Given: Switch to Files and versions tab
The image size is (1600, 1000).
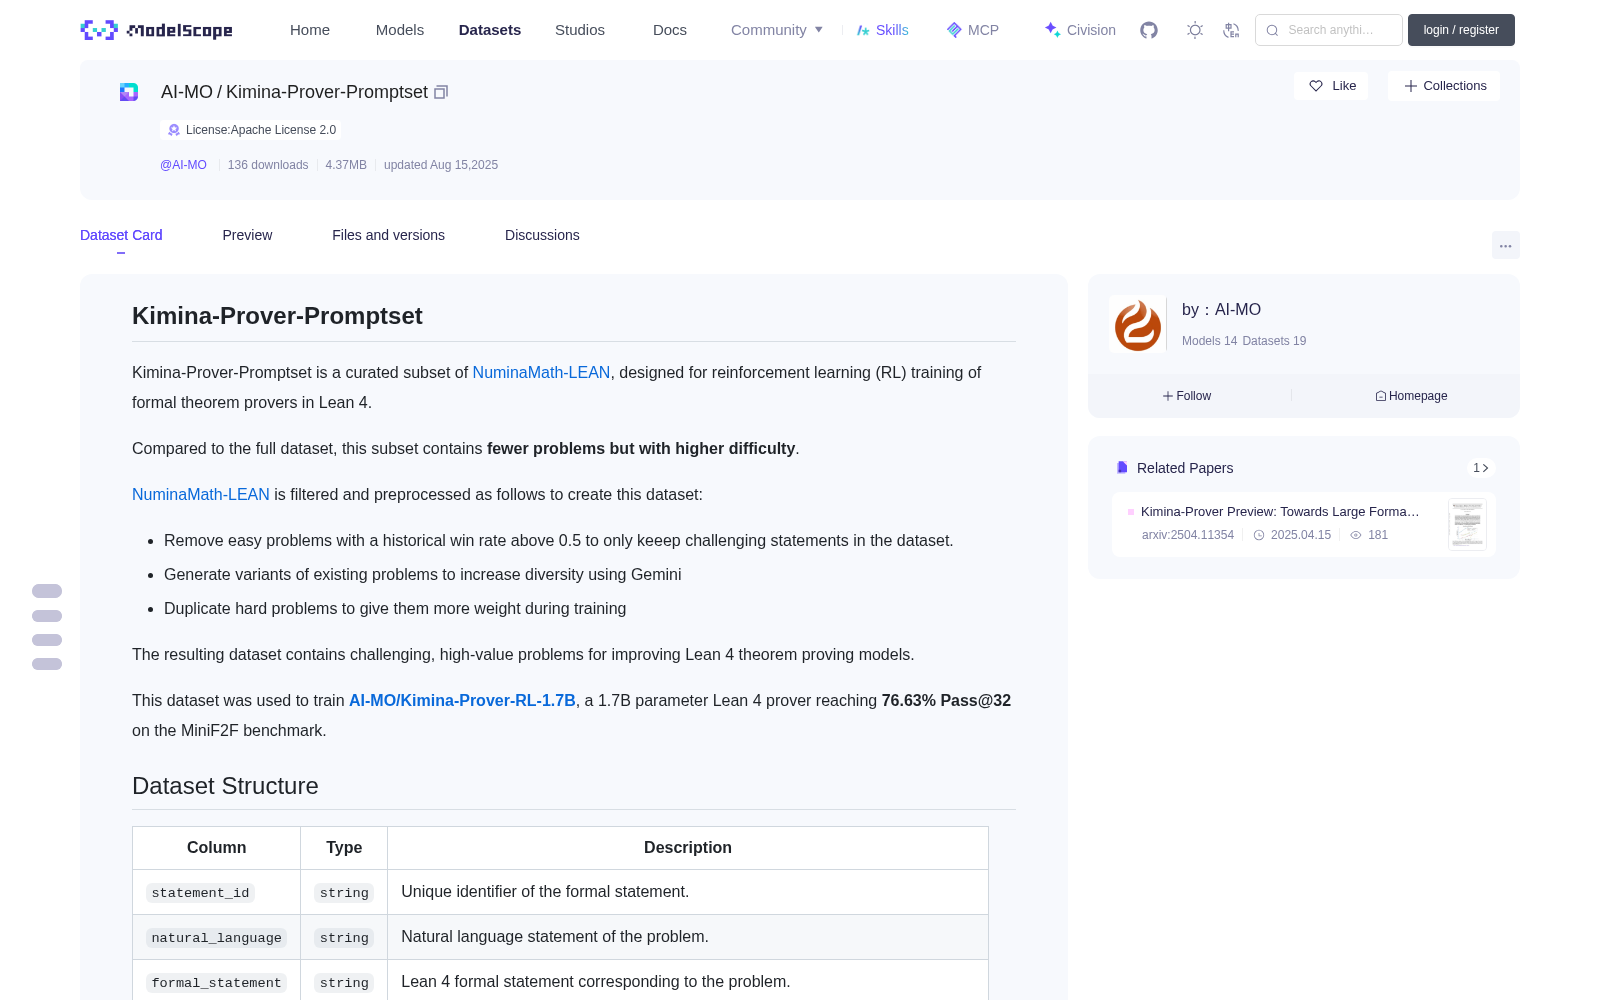Looking at the screenshot, I should pos(388,235).
